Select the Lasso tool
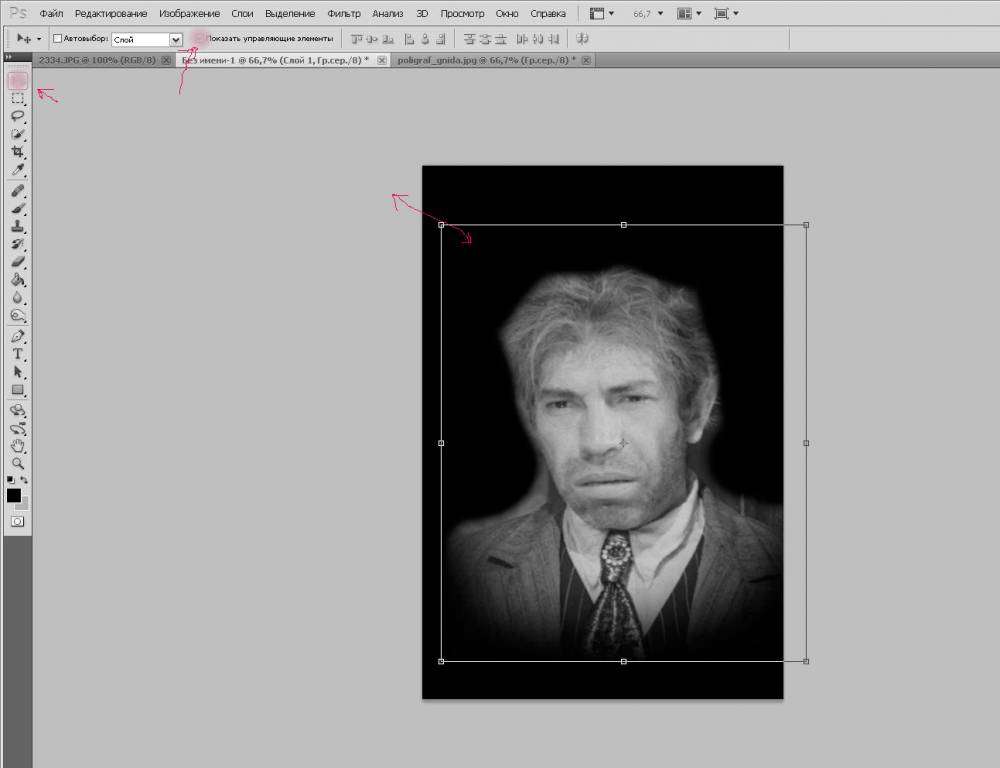Viewport: 1000px width, 768px height. [x=17, y=116]
